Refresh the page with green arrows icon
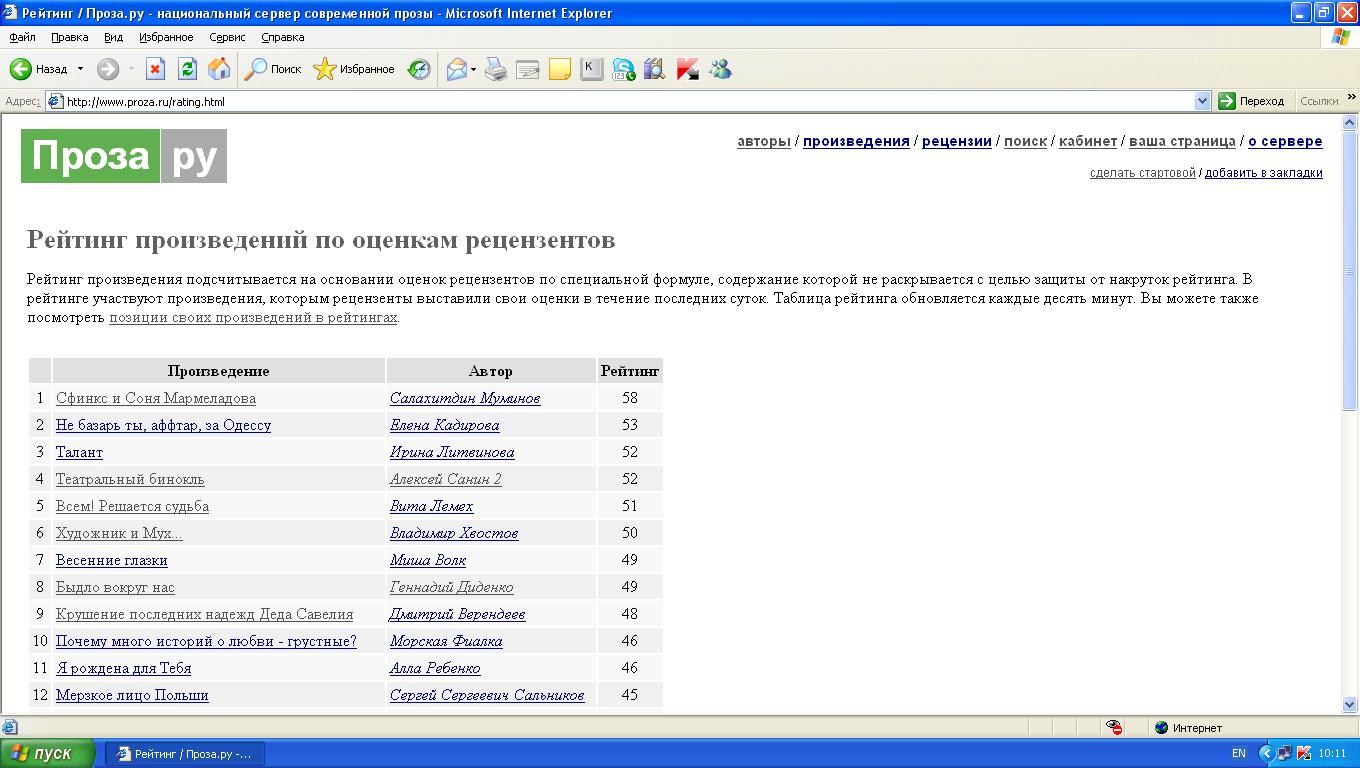Image resolution: width=1360 pixels, height=768 pixels. 187,69
